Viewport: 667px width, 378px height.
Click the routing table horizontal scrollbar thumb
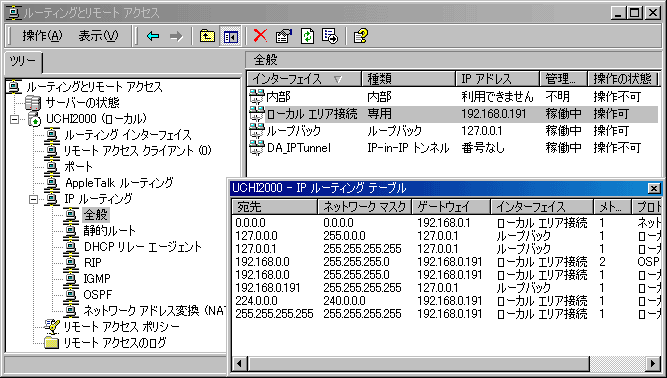[418, 364]
